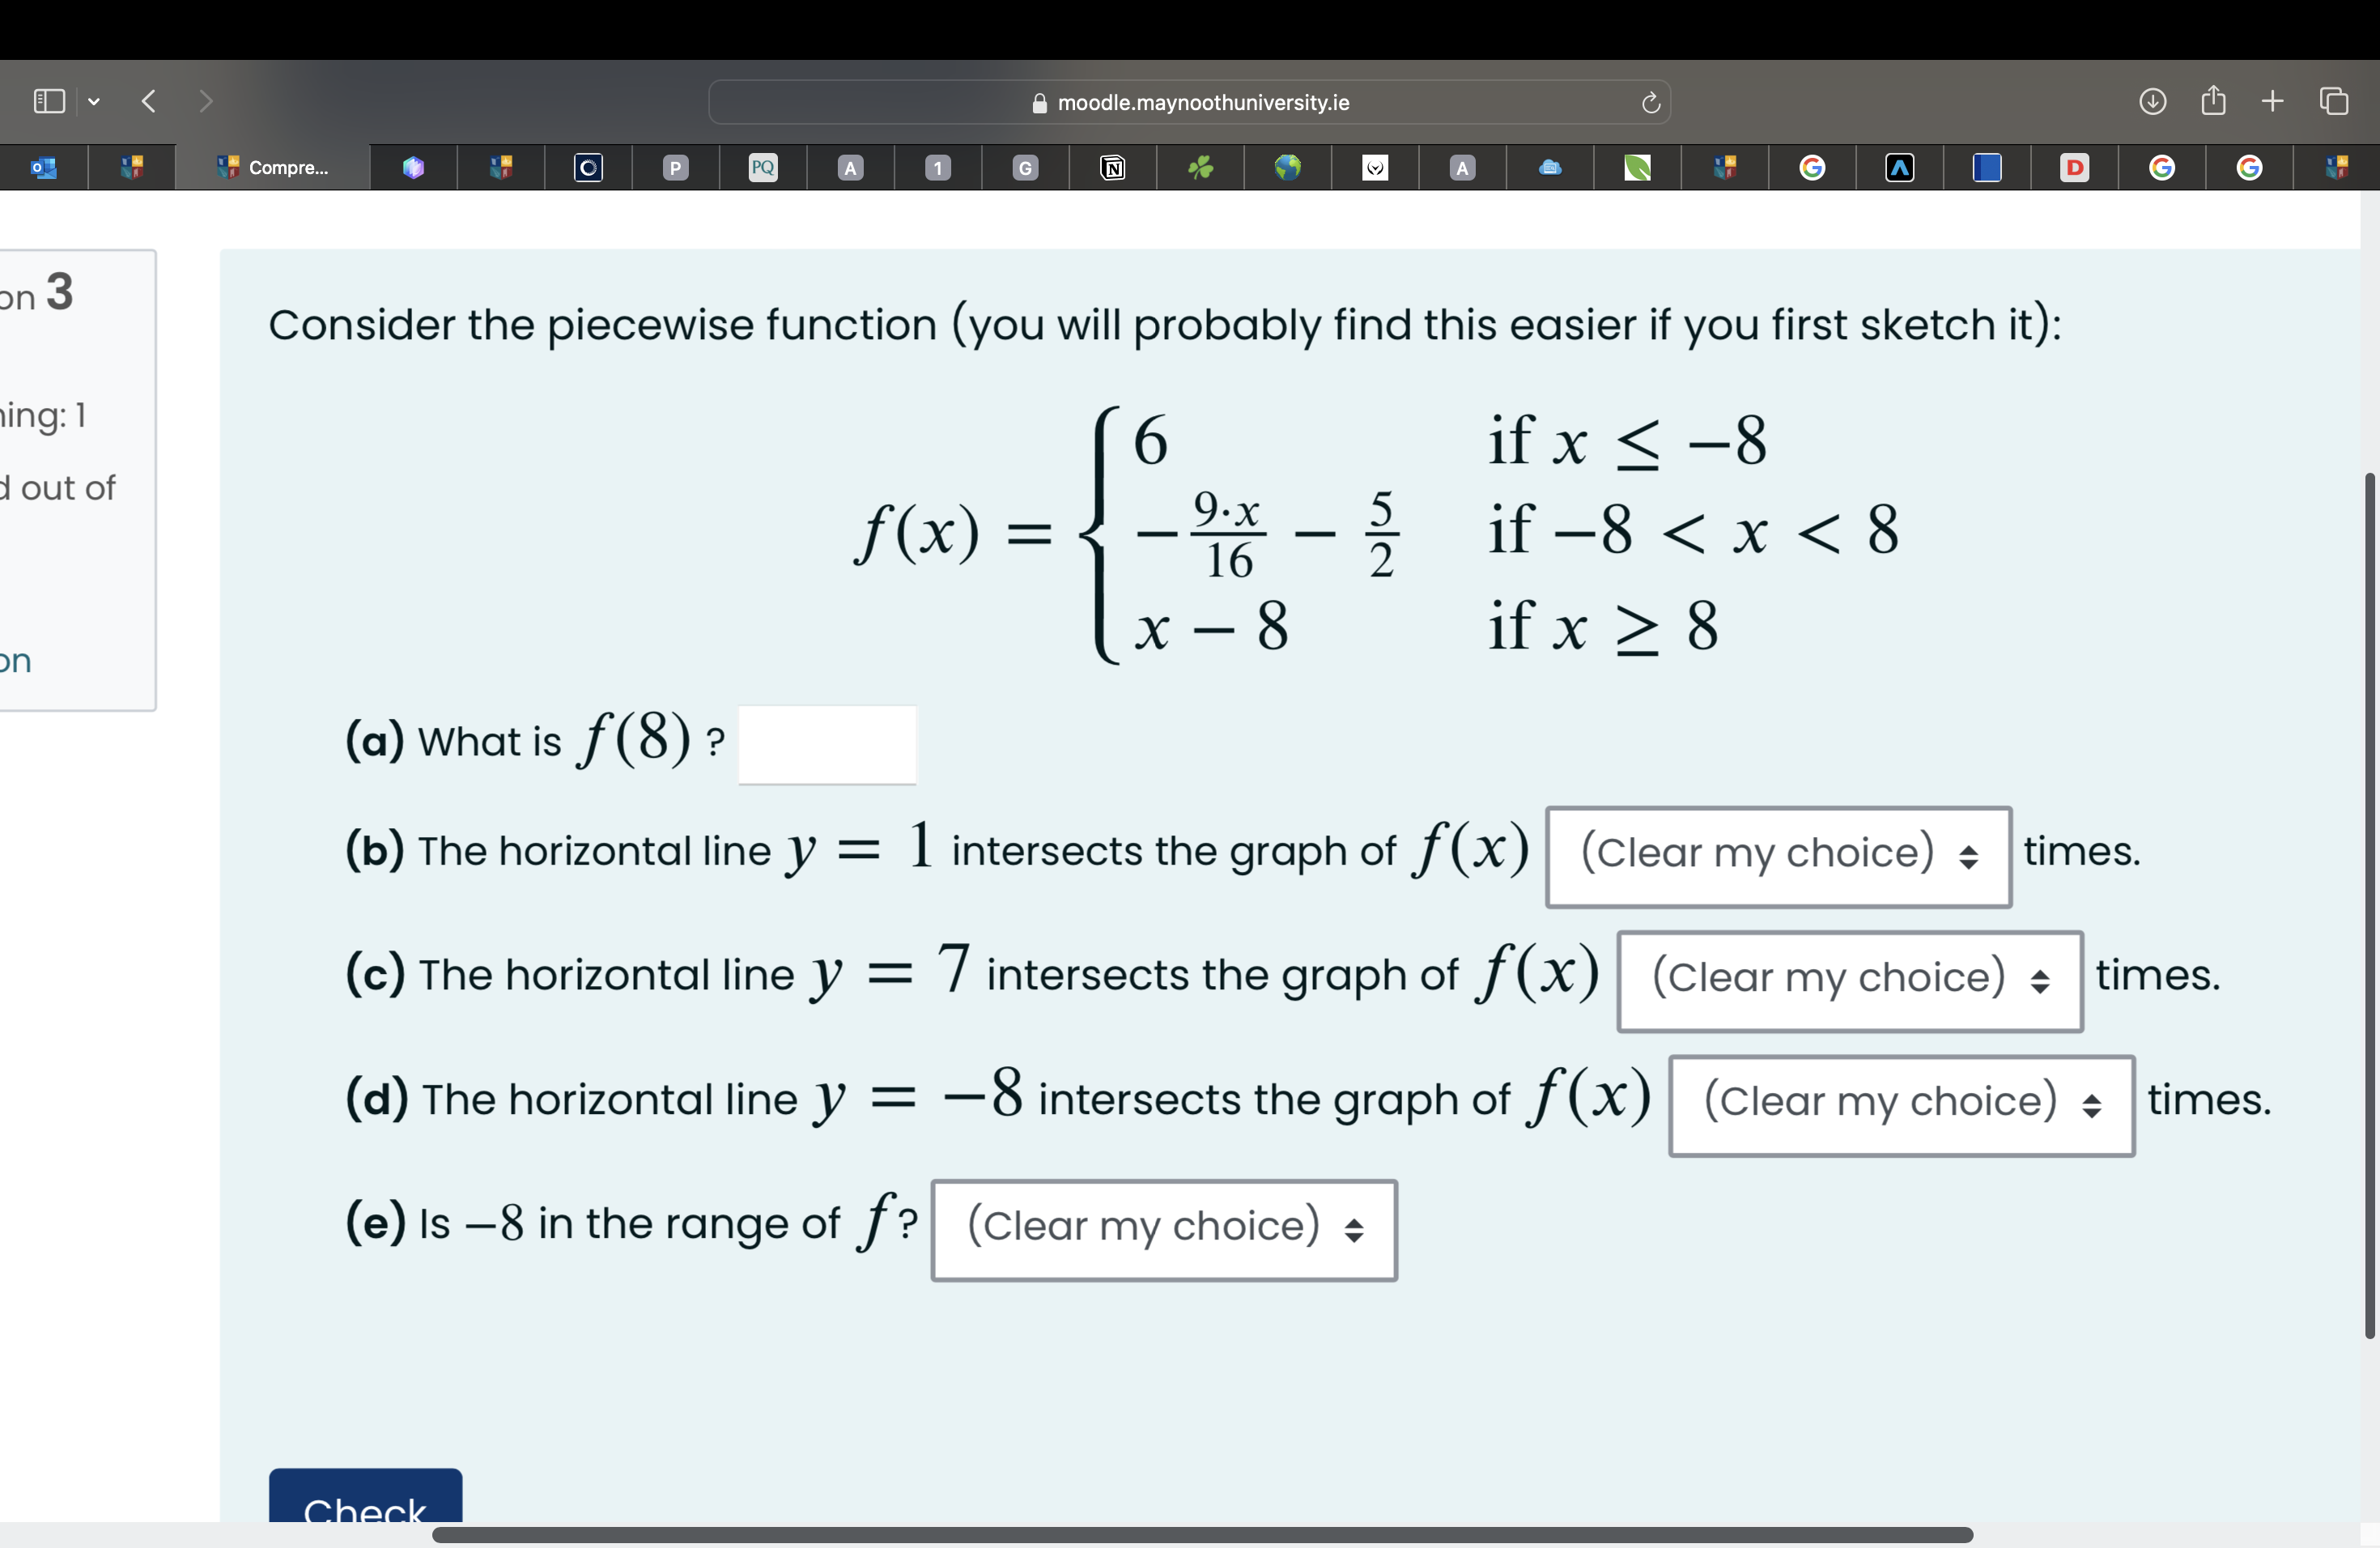This screenshot has height=1548, width=2380.
Task: Click the "x − 8" piece of function
Action: point(1212,628)
